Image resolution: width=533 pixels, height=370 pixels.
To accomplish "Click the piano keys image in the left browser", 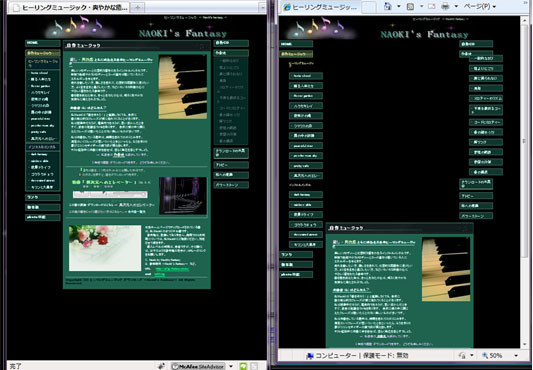I will [183, 87].
